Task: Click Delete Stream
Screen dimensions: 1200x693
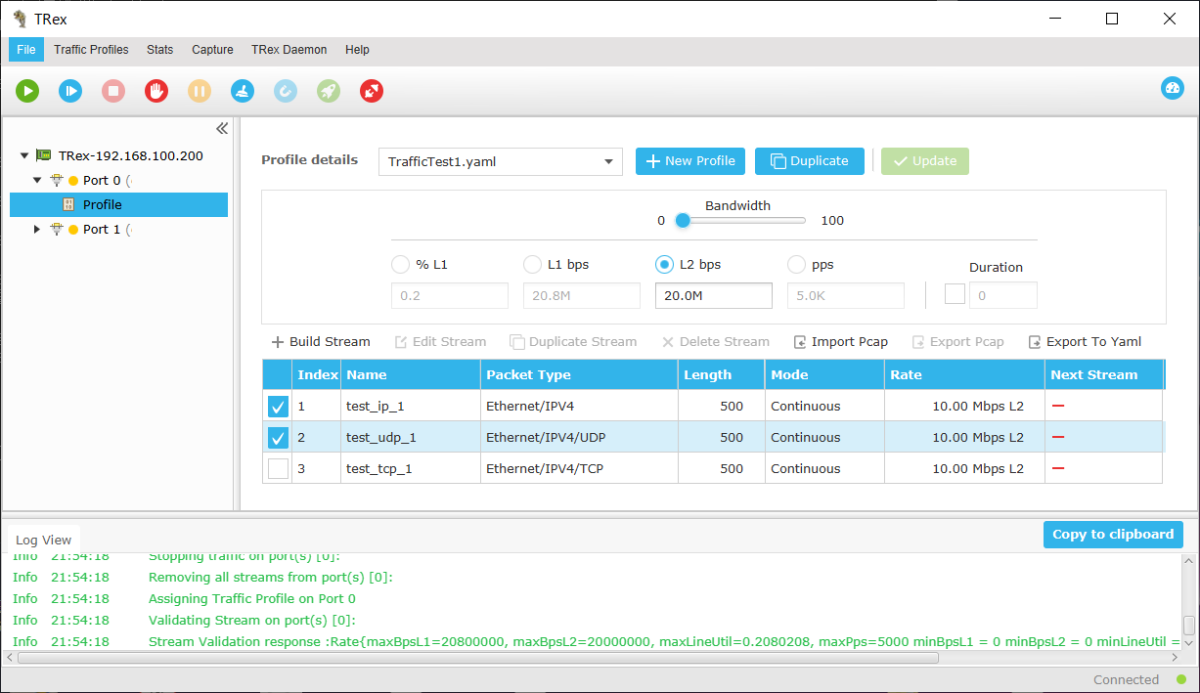Action: [x=716, y=342]
